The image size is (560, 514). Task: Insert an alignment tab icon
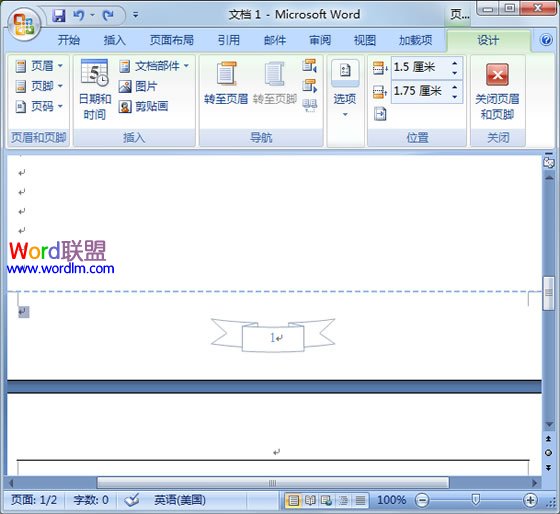click(380, 114)
